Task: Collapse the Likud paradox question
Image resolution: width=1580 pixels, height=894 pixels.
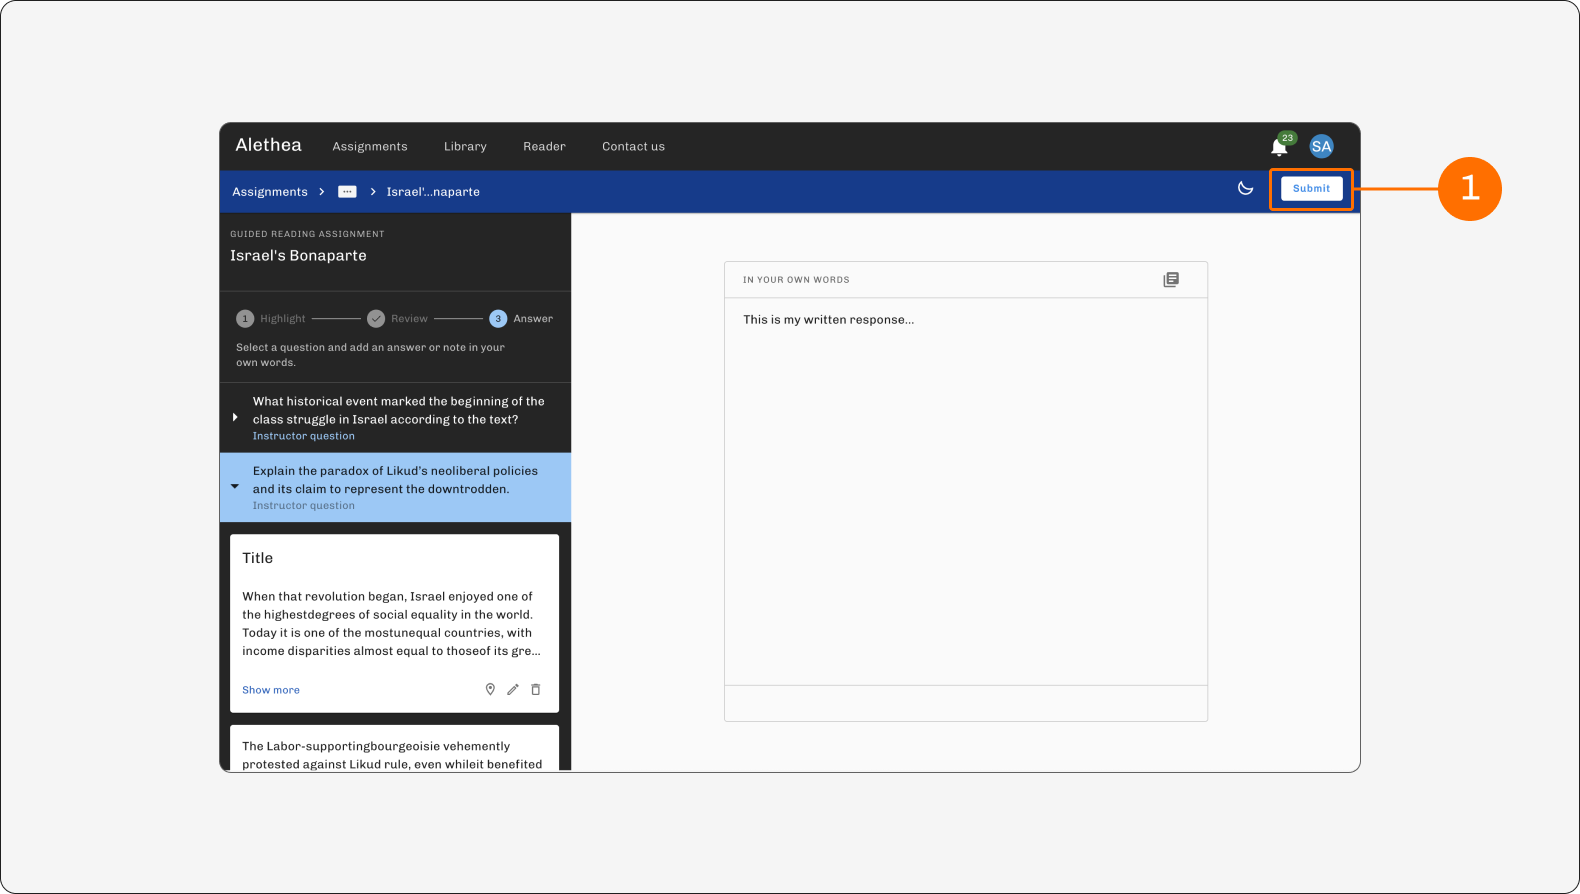Action: [235, 487]
